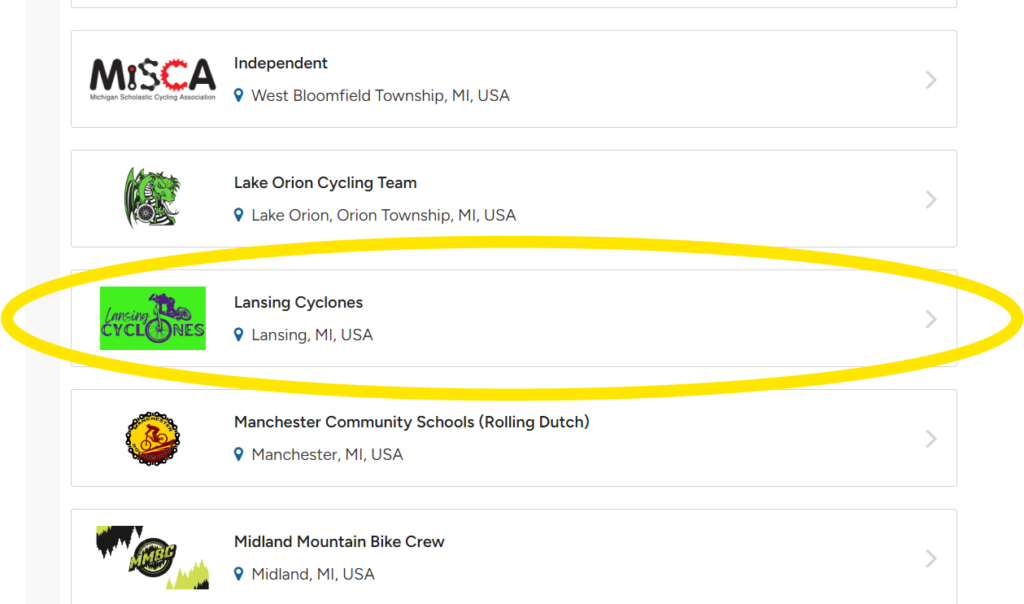
Task: Click the map pin beside Lansing, MI, USA
Action: (x=238, y=334)
